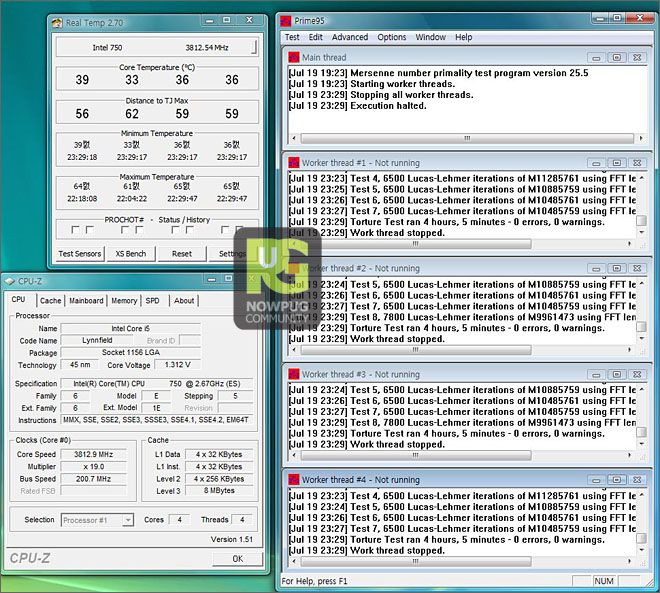Image resolution: width=660 pixels, height=593 pixels.
Task: Maximize the Real Temp window
Action: tap(226, 21)
